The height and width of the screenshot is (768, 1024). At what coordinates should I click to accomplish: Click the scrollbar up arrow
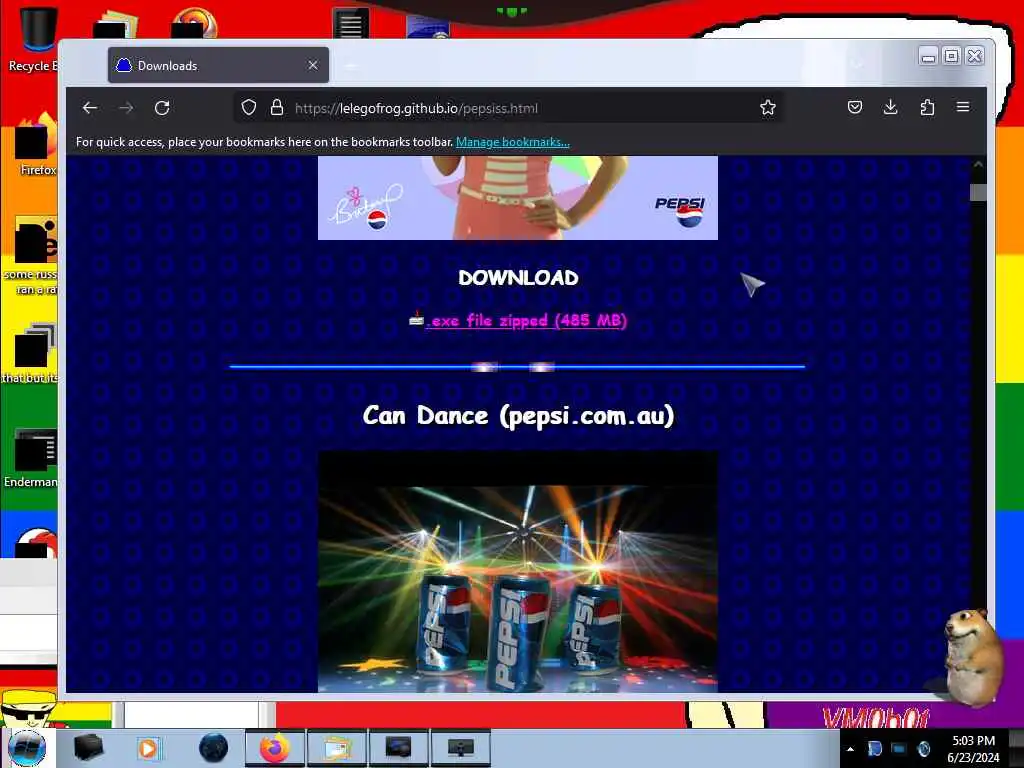978,165
